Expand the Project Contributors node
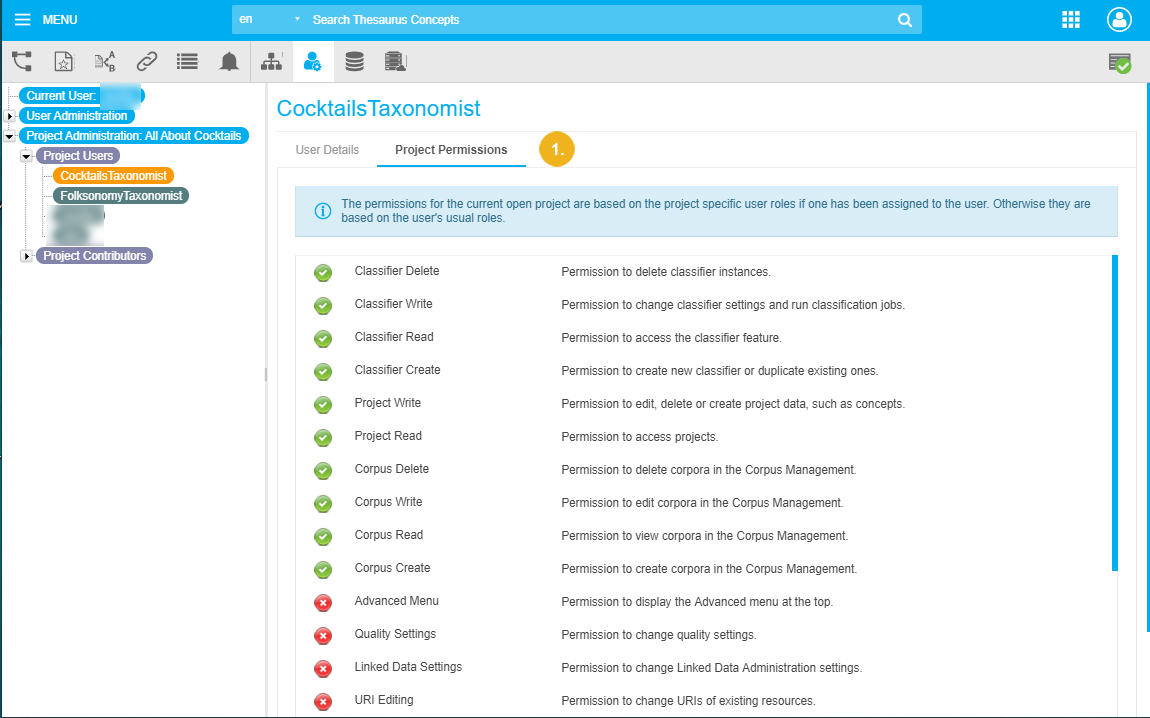 27,256
